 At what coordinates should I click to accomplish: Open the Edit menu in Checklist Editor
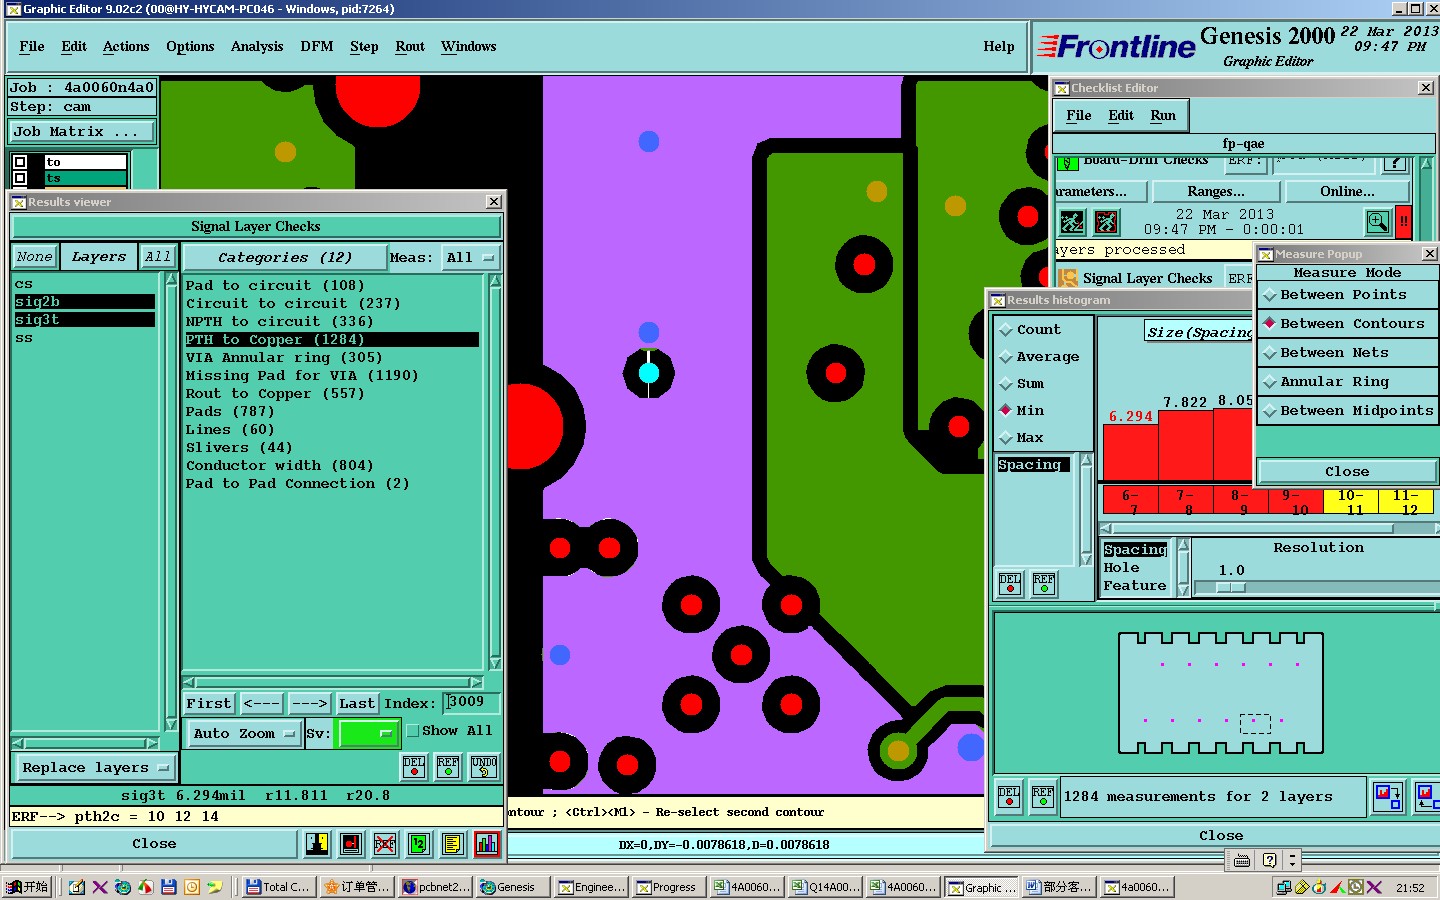coord(1121,116)
